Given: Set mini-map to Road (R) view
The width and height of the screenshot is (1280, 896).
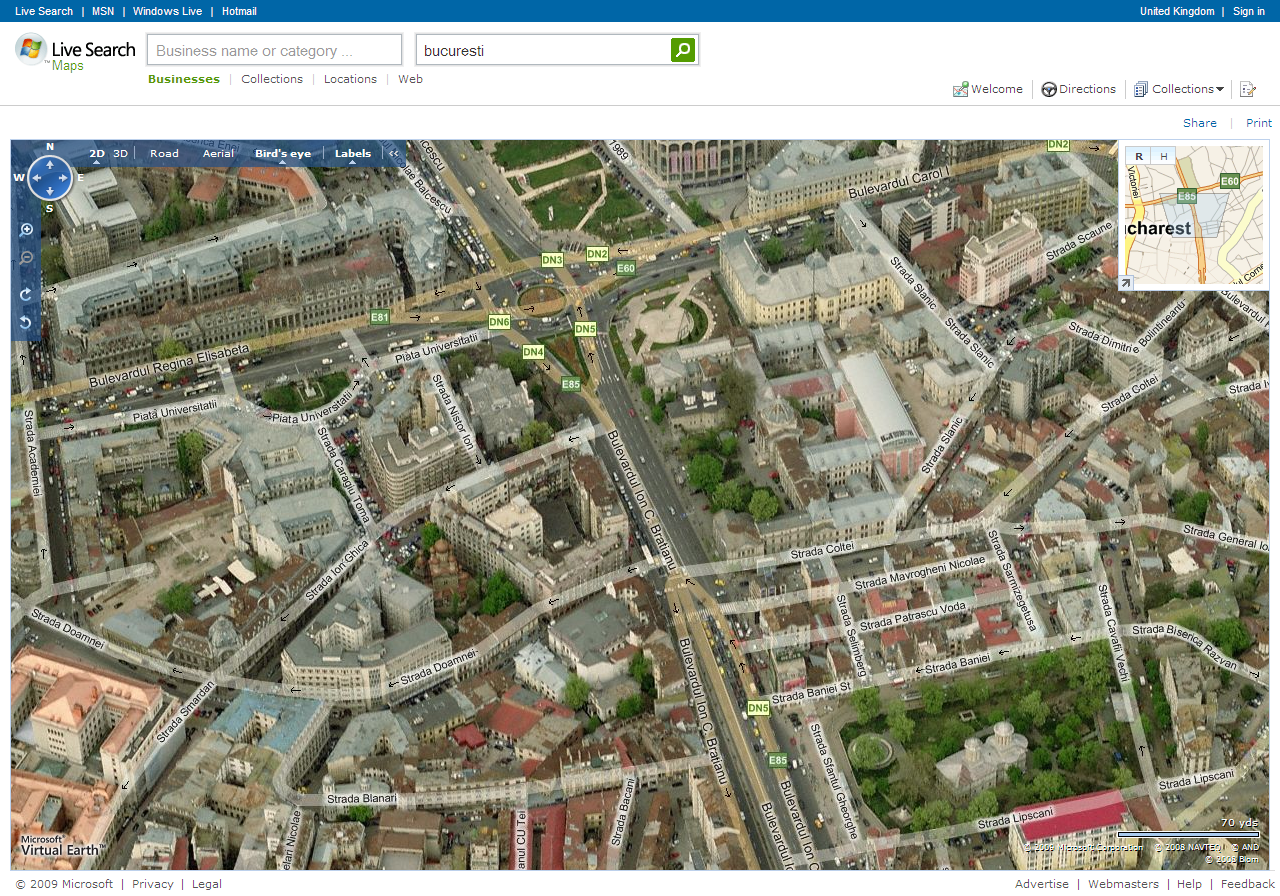Looking at the screenshot, I should tap(1138, 156).
